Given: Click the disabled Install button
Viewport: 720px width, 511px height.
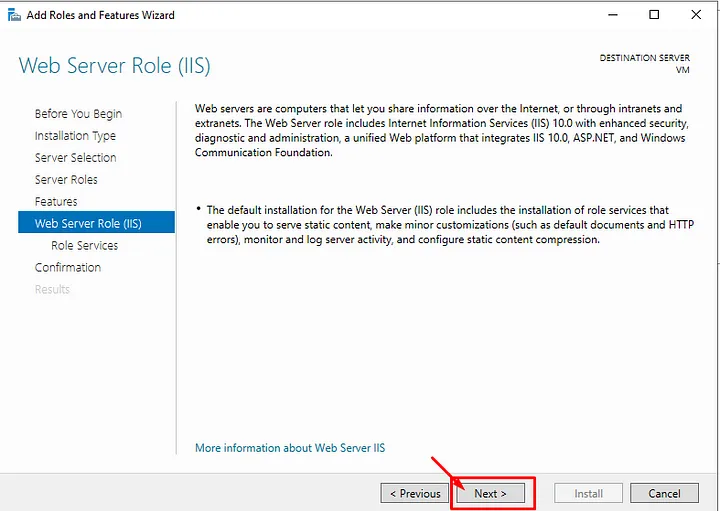Looking at the screenshot, I should [x=588, y=493].
